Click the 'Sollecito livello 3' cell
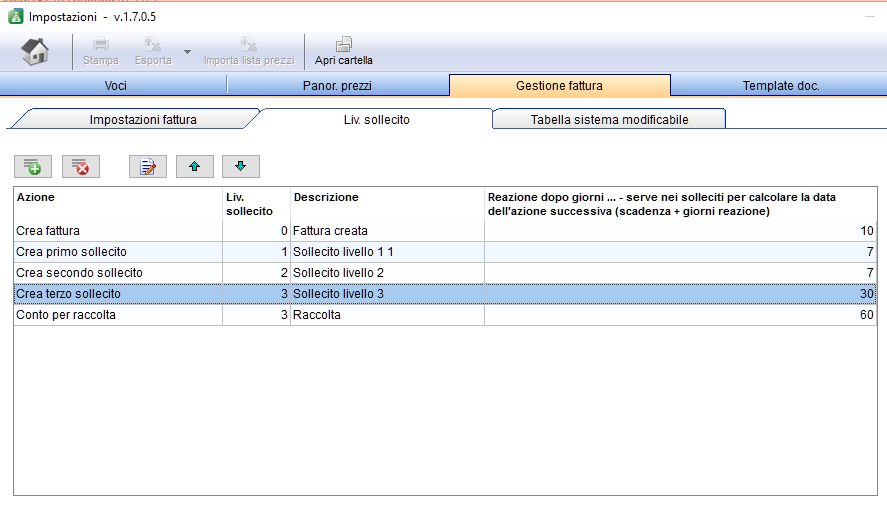The image size is (887, 507). (x=387, y=294)
